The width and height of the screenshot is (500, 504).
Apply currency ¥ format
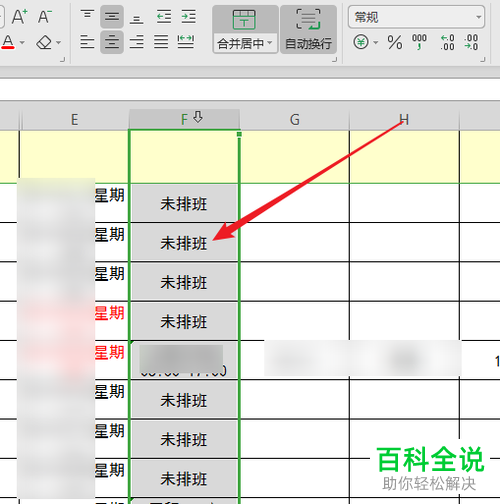[x=361, y=42]
